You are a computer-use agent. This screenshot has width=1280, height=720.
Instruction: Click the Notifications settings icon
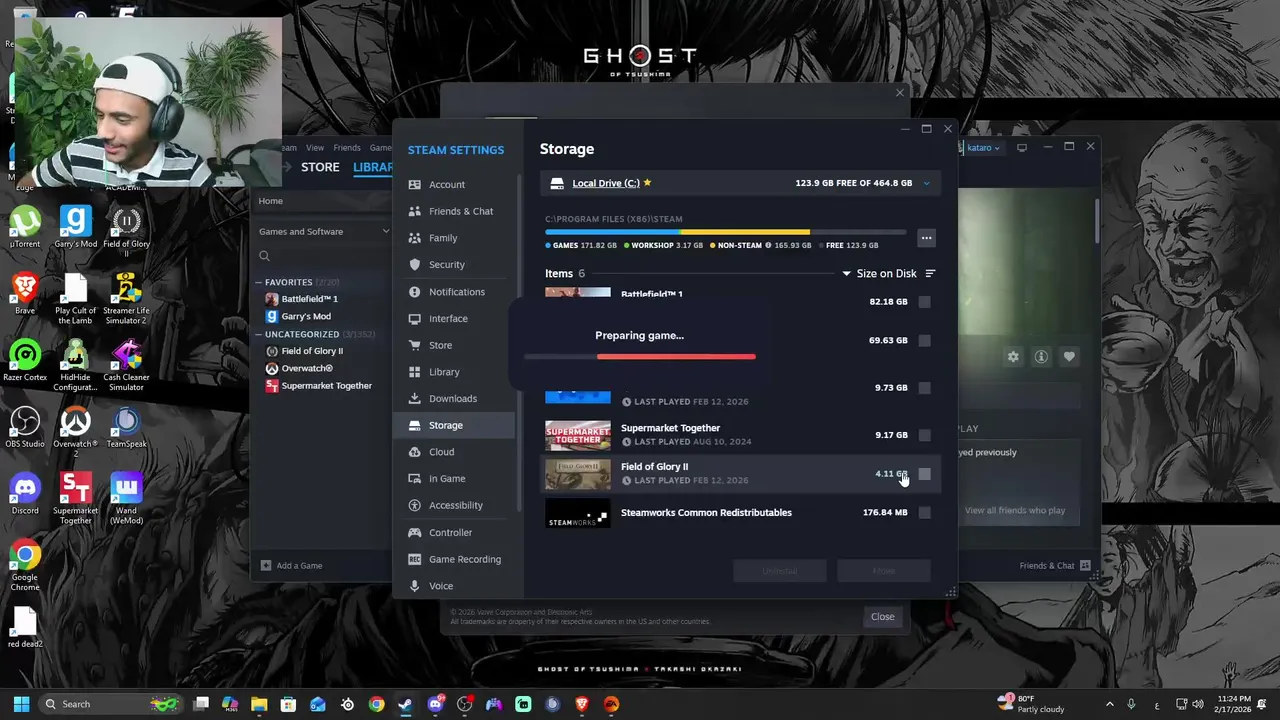(x=414, y=291)
